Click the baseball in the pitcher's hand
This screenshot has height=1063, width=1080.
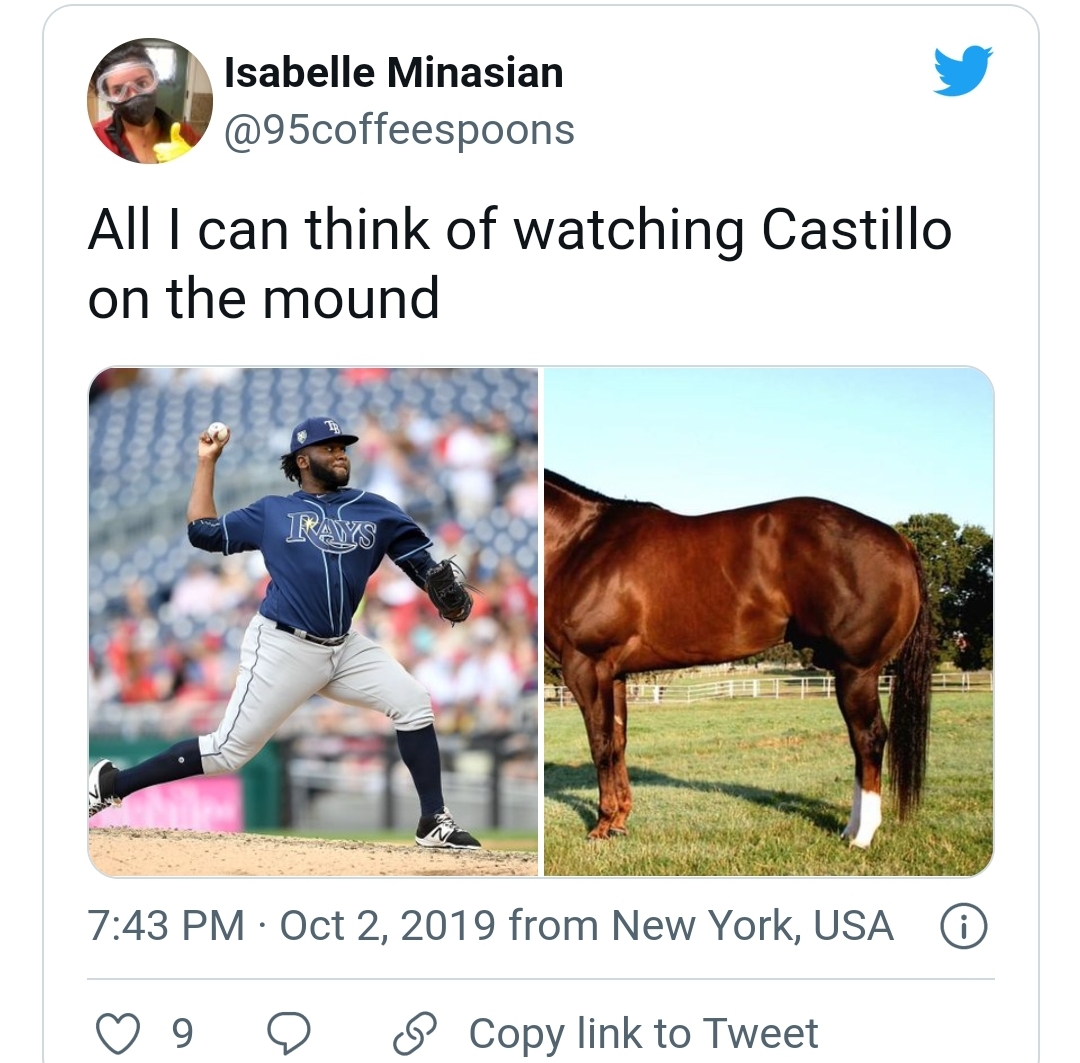[x=218, y=432]
